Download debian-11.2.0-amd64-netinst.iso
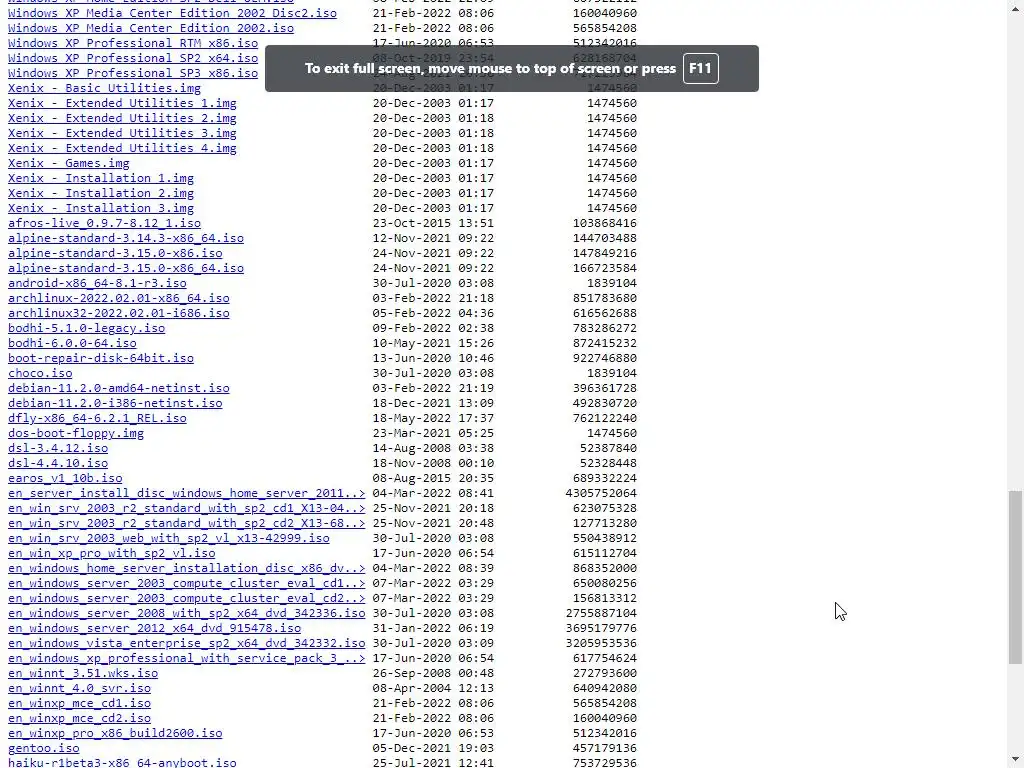Image resolution: width=1024 pixels, height=768 pixels. point(119,389)
